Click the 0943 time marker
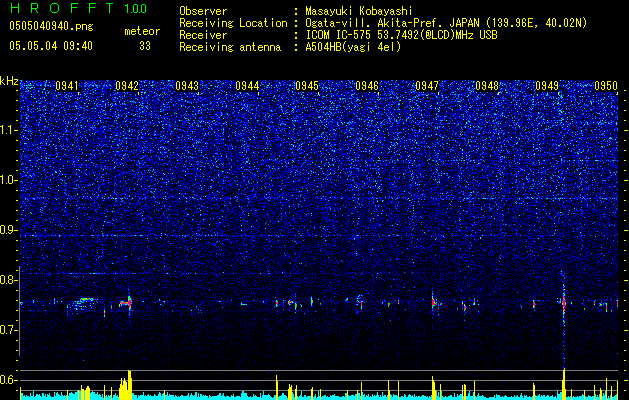 point(187,86)
